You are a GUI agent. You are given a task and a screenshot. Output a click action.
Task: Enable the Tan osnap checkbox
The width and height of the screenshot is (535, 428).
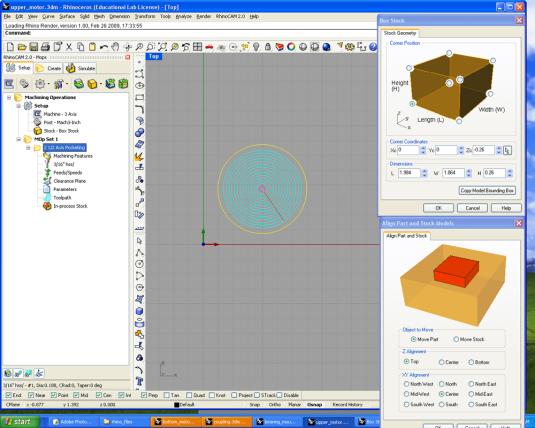[167, 395]
